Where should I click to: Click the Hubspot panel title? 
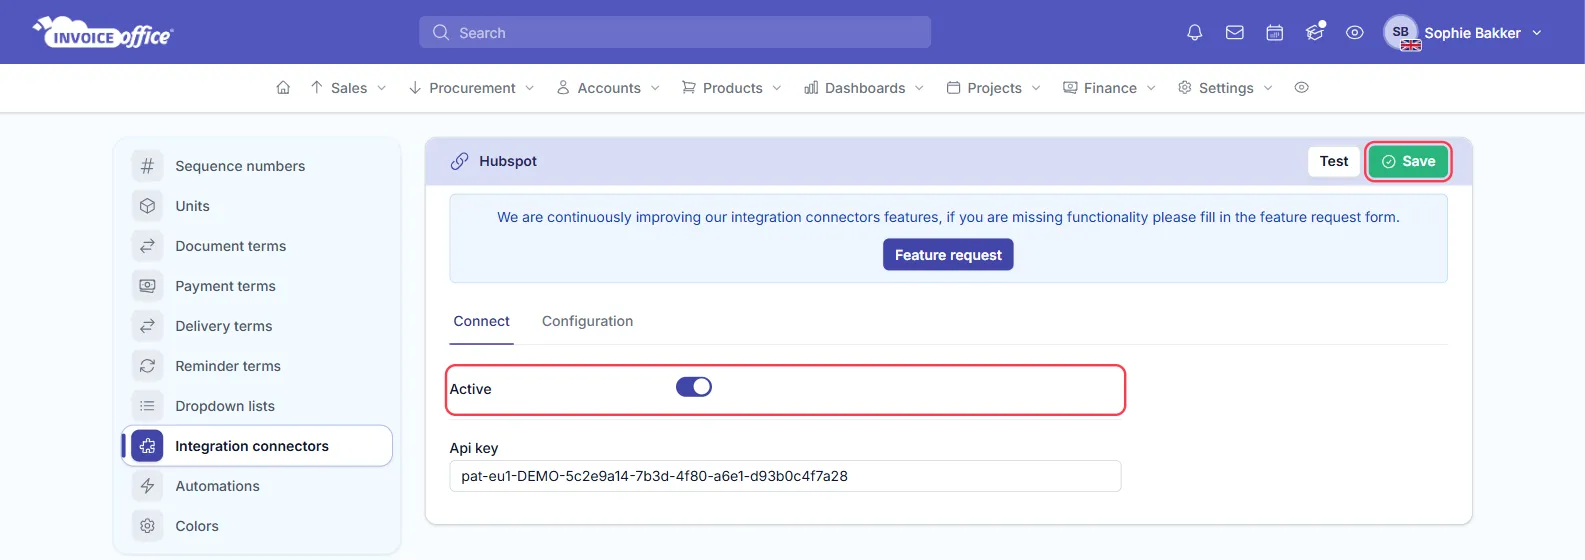(508, 161)
